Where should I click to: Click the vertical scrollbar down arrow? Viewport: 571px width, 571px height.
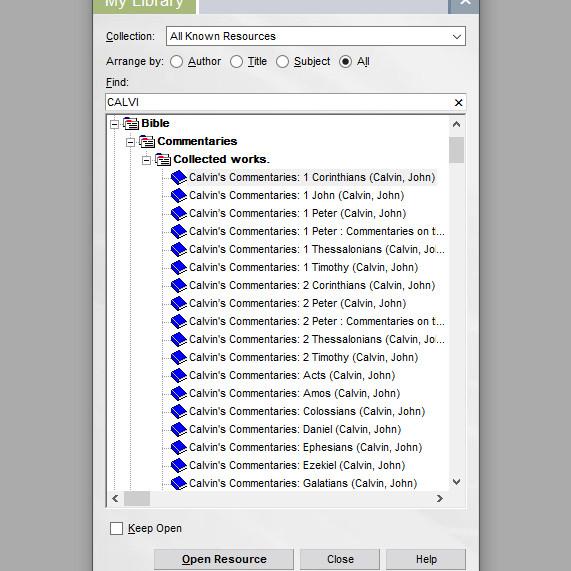456,482
